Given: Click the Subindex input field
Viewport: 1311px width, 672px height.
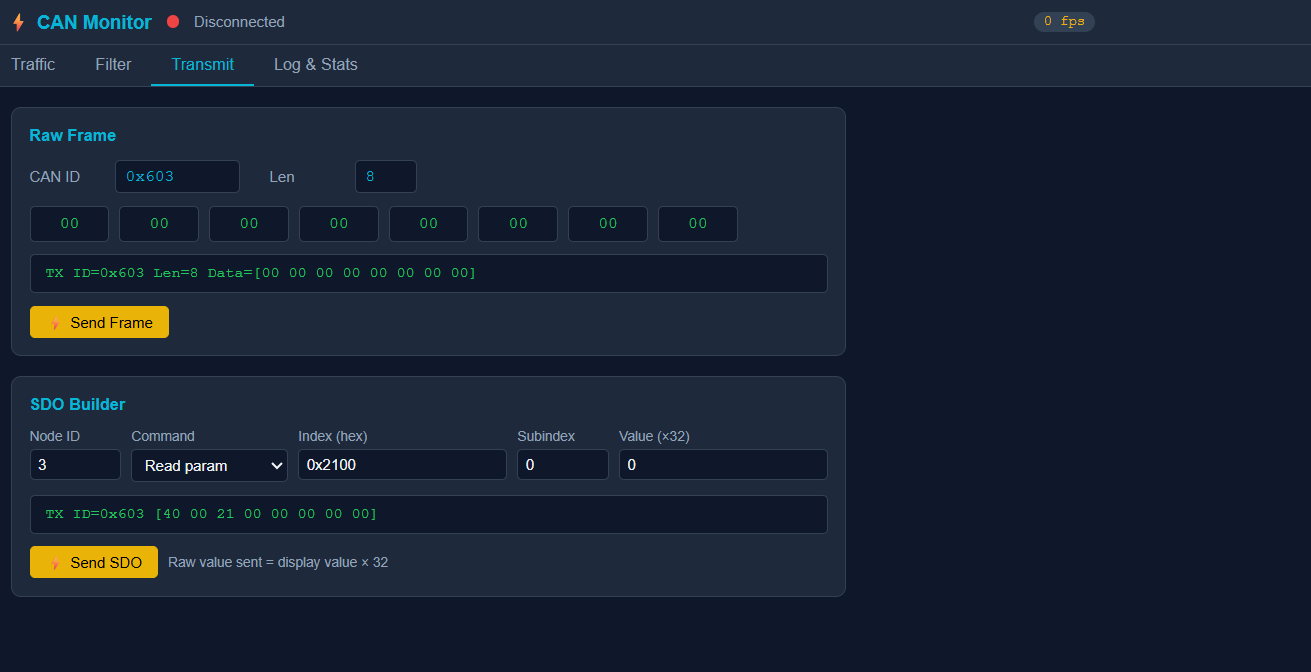Looking at the screenshot, I should (x=562, y=465).
